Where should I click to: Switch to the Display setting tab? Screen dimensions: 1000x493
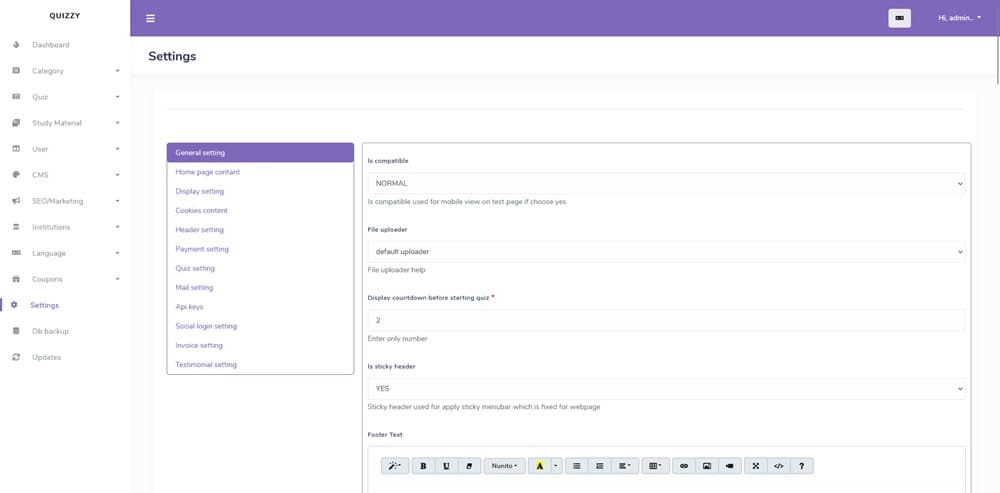[x=260, y=191]
